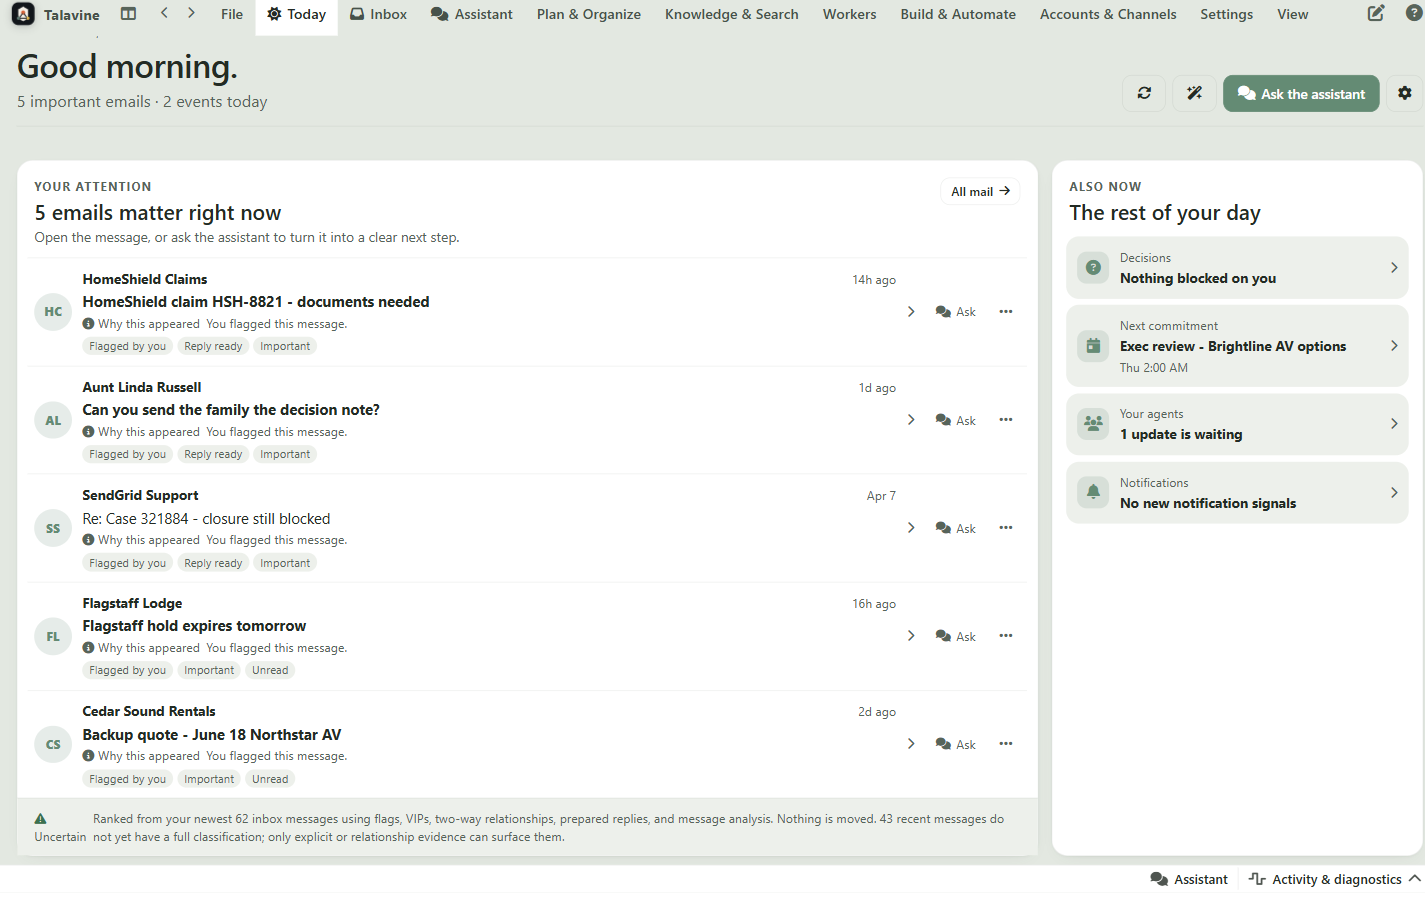This screenshot has height=901, width=1425.
Task: Expand the SendGrid Case 321884 chevron
Action: [911, 528]
